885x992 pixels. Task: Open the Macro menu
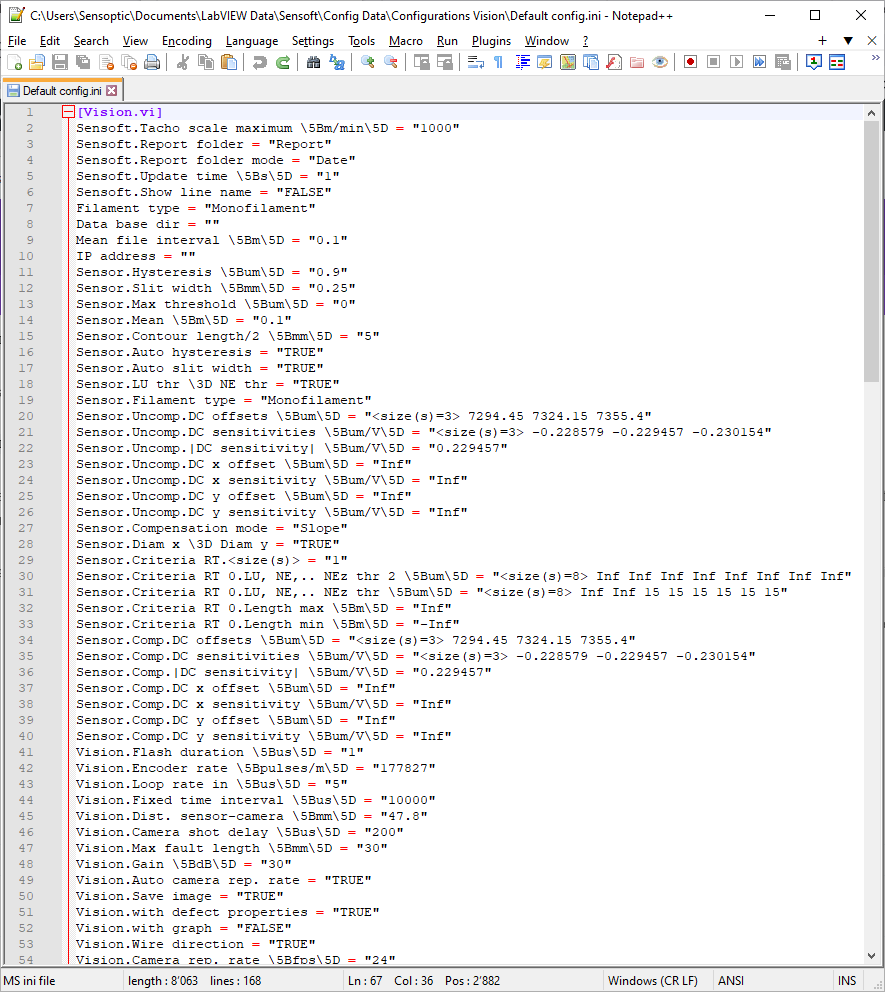click(405, 41)
